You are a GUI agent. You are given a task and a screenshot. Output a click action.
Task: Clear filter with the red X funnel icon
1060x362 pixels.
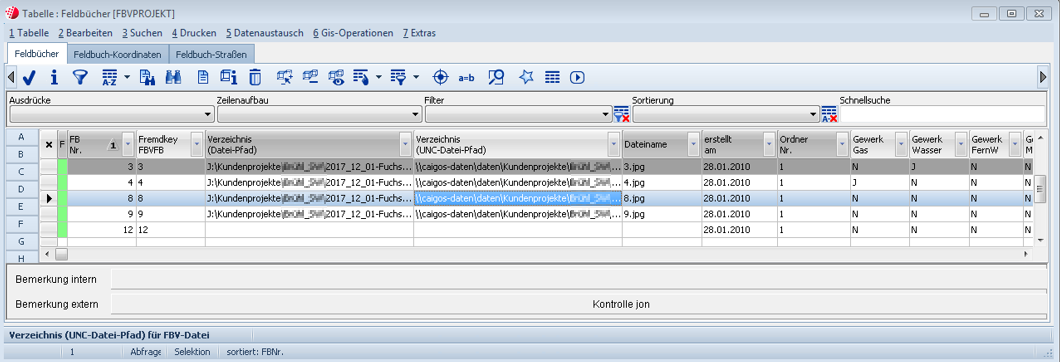tap(621, 114)
